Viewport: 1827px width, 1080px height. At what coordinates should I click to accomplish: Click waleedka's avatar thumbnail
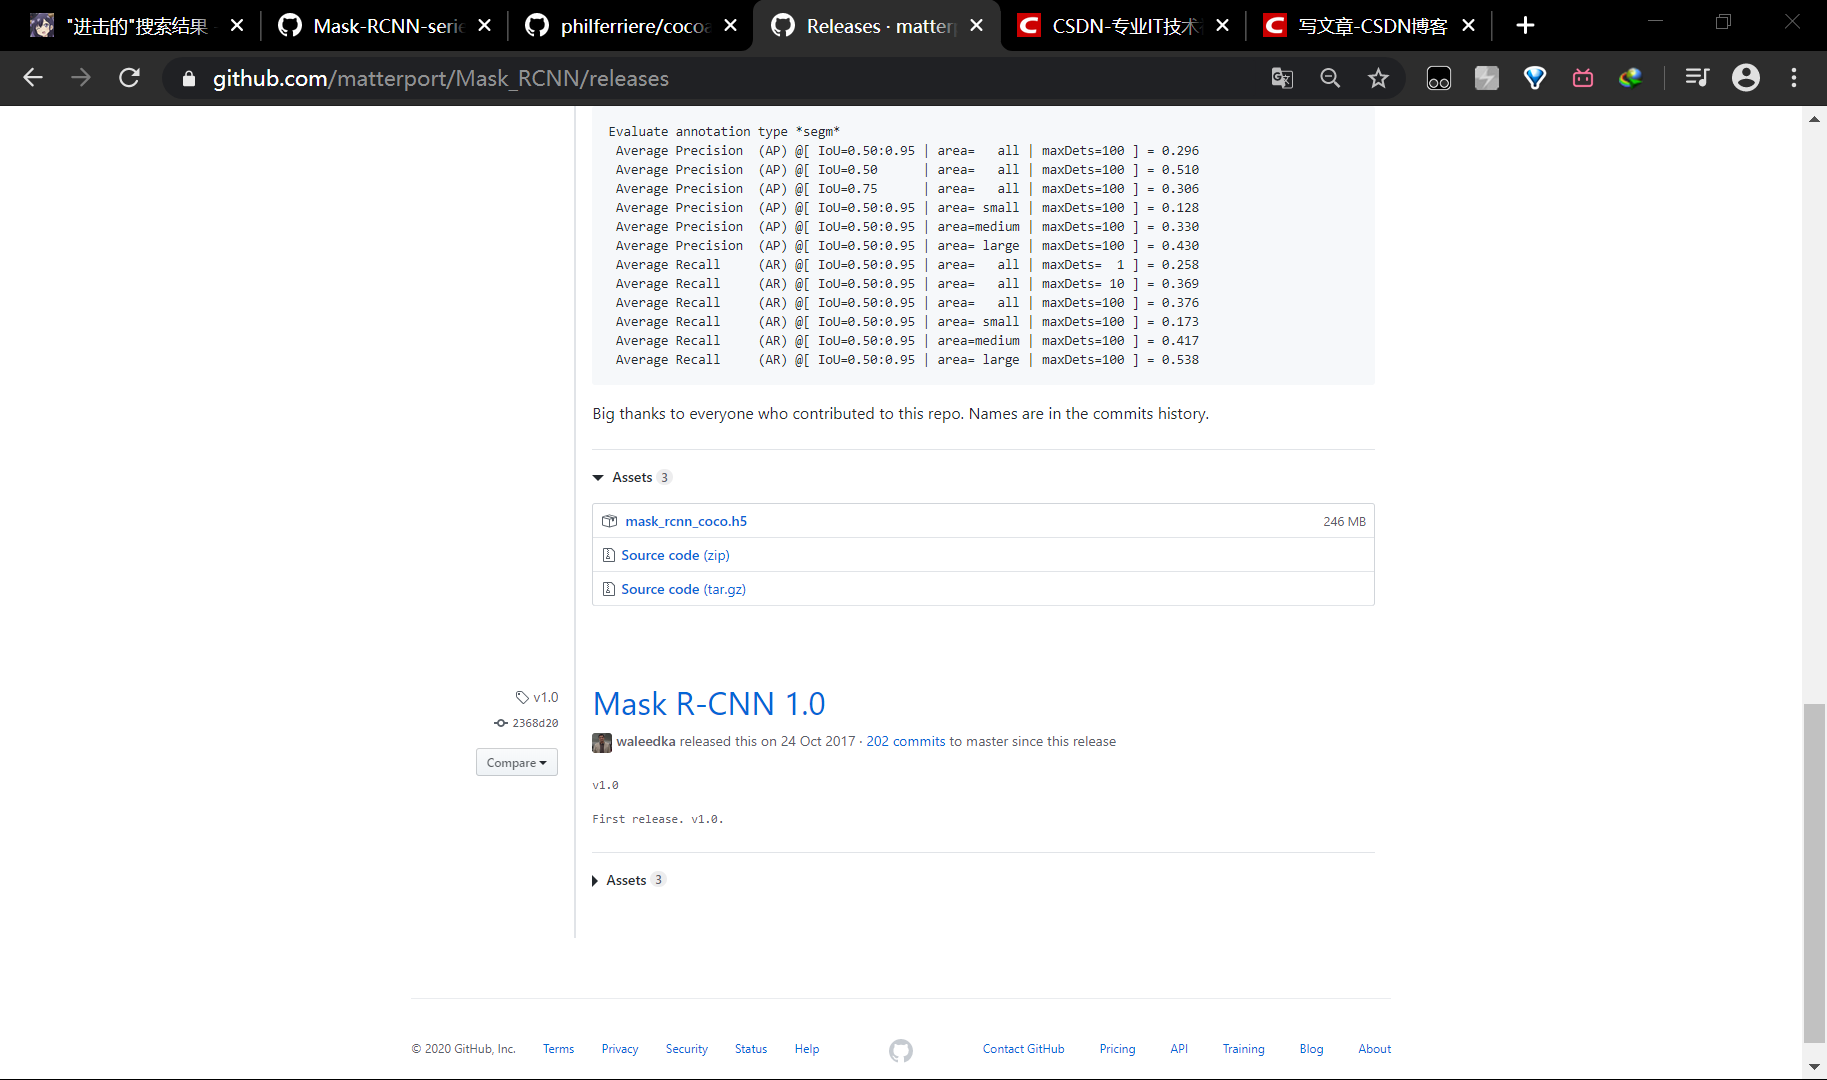click(x=601, y=742)
